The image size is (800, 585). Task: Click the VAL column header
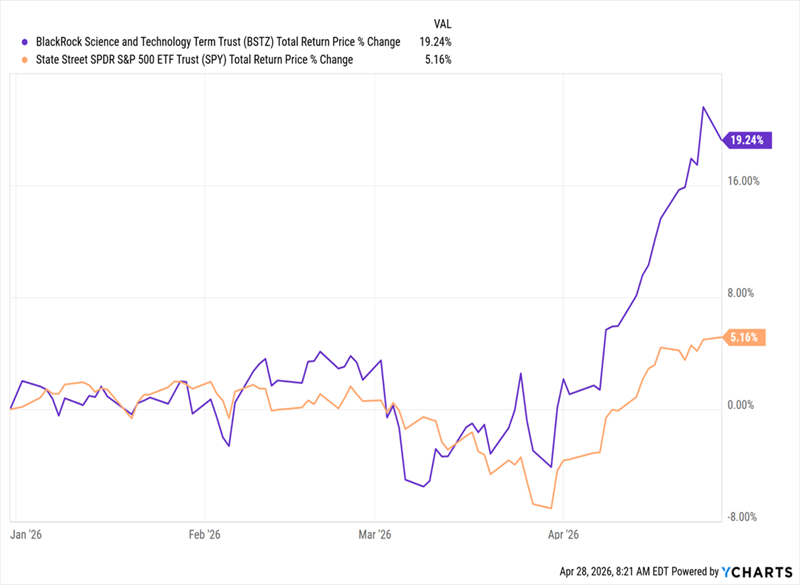pyautogui.click(x=442, y=23)
